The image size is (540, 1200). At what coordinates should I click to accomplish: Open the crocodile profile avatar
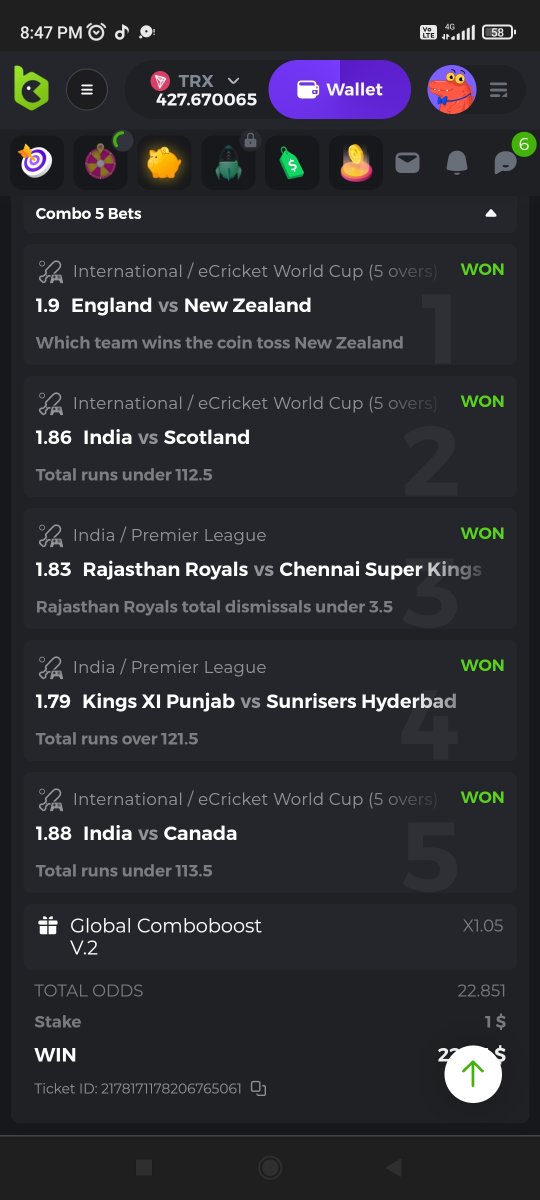click(x=452, y=90)
